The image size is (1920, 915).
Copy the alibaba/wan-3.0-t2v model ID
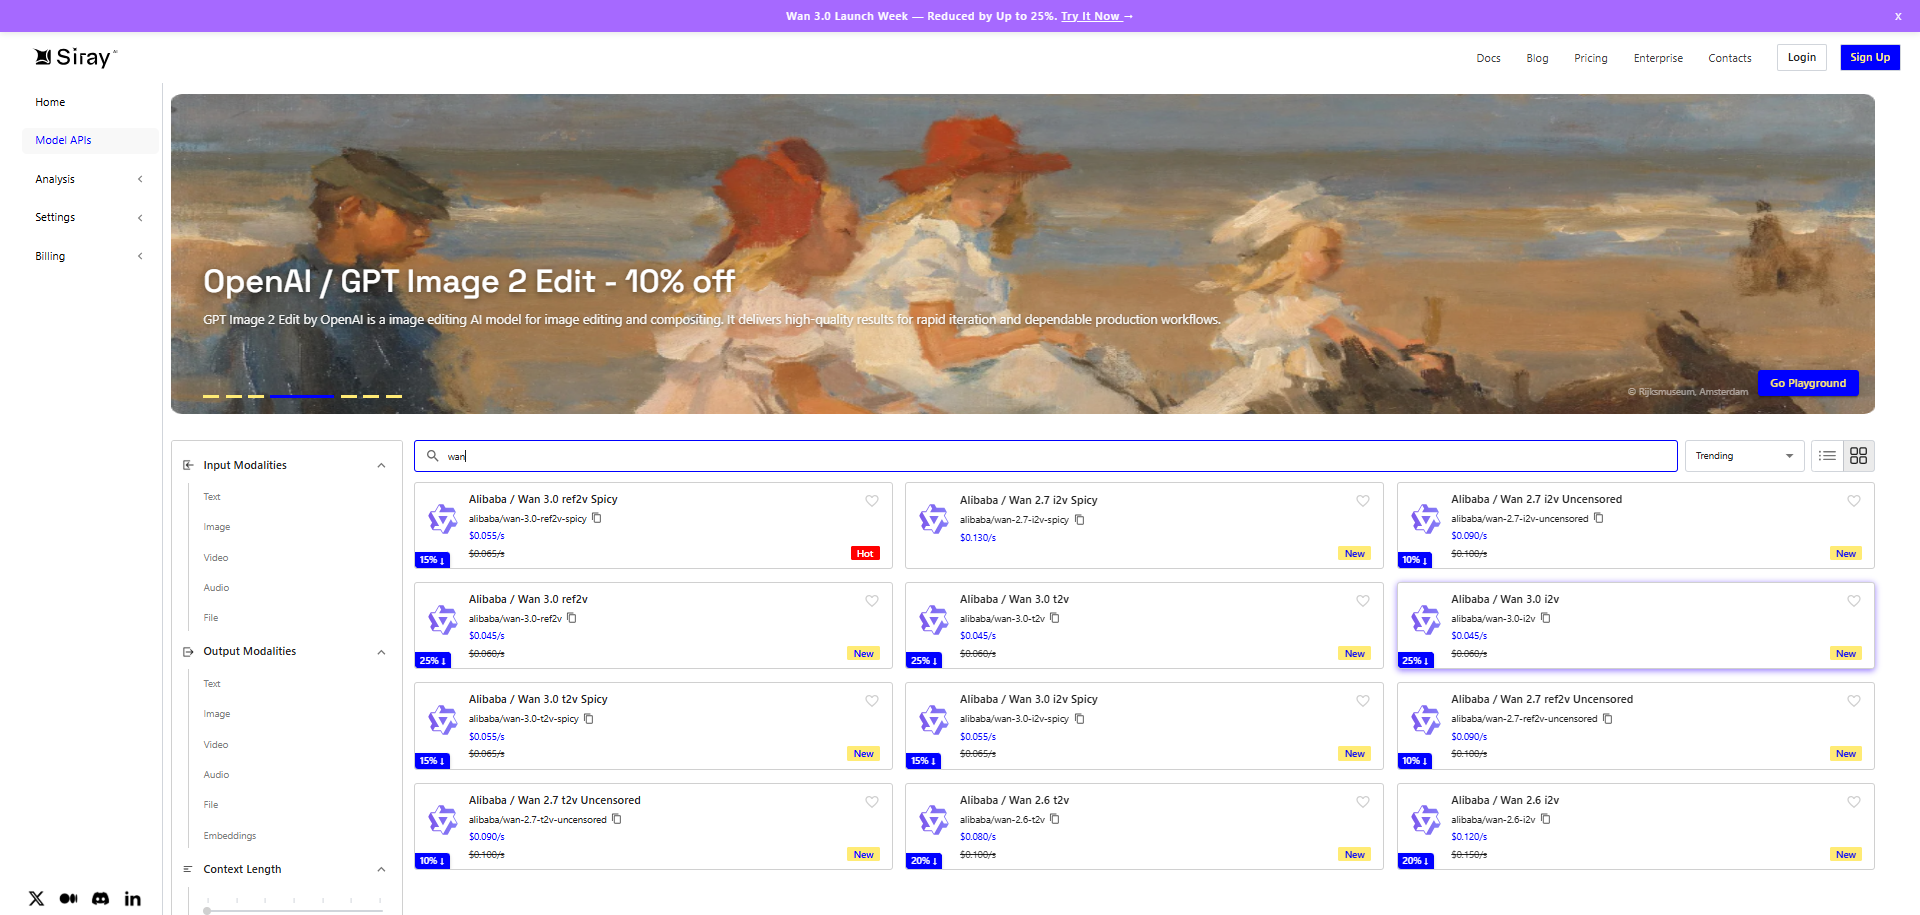(x=1055, y=618)
